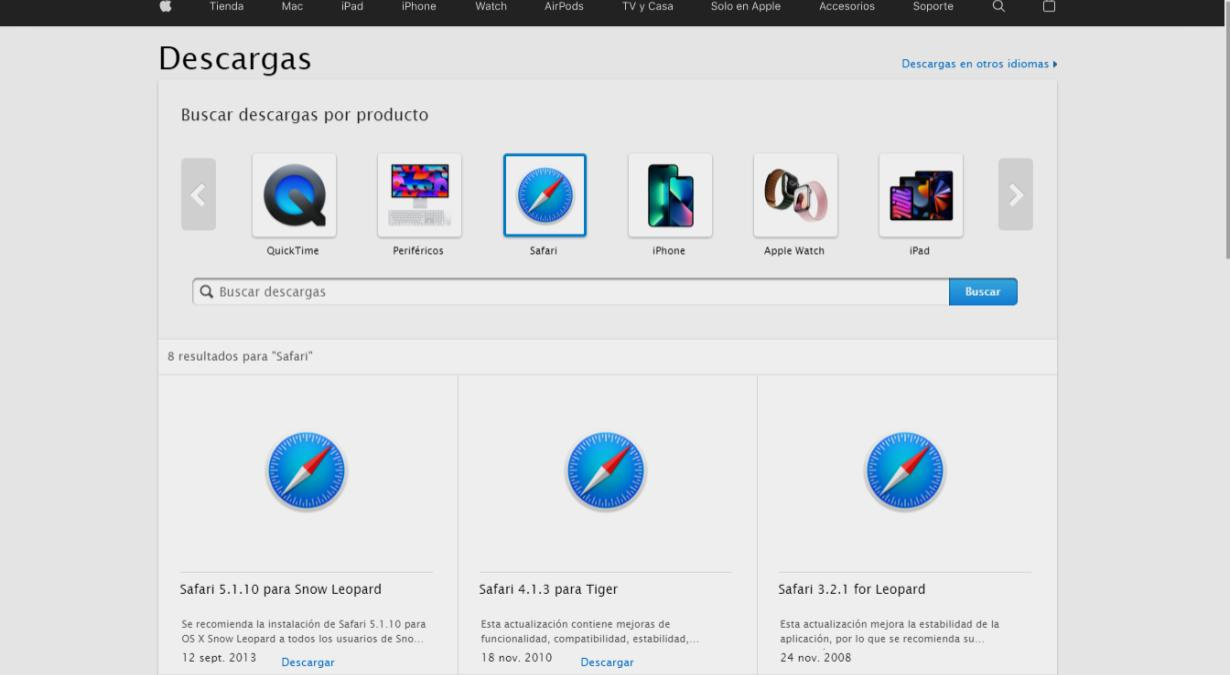Open Solo en Apple menu item
Viewport: 1230px width, 675px height.
coord(746,7)
